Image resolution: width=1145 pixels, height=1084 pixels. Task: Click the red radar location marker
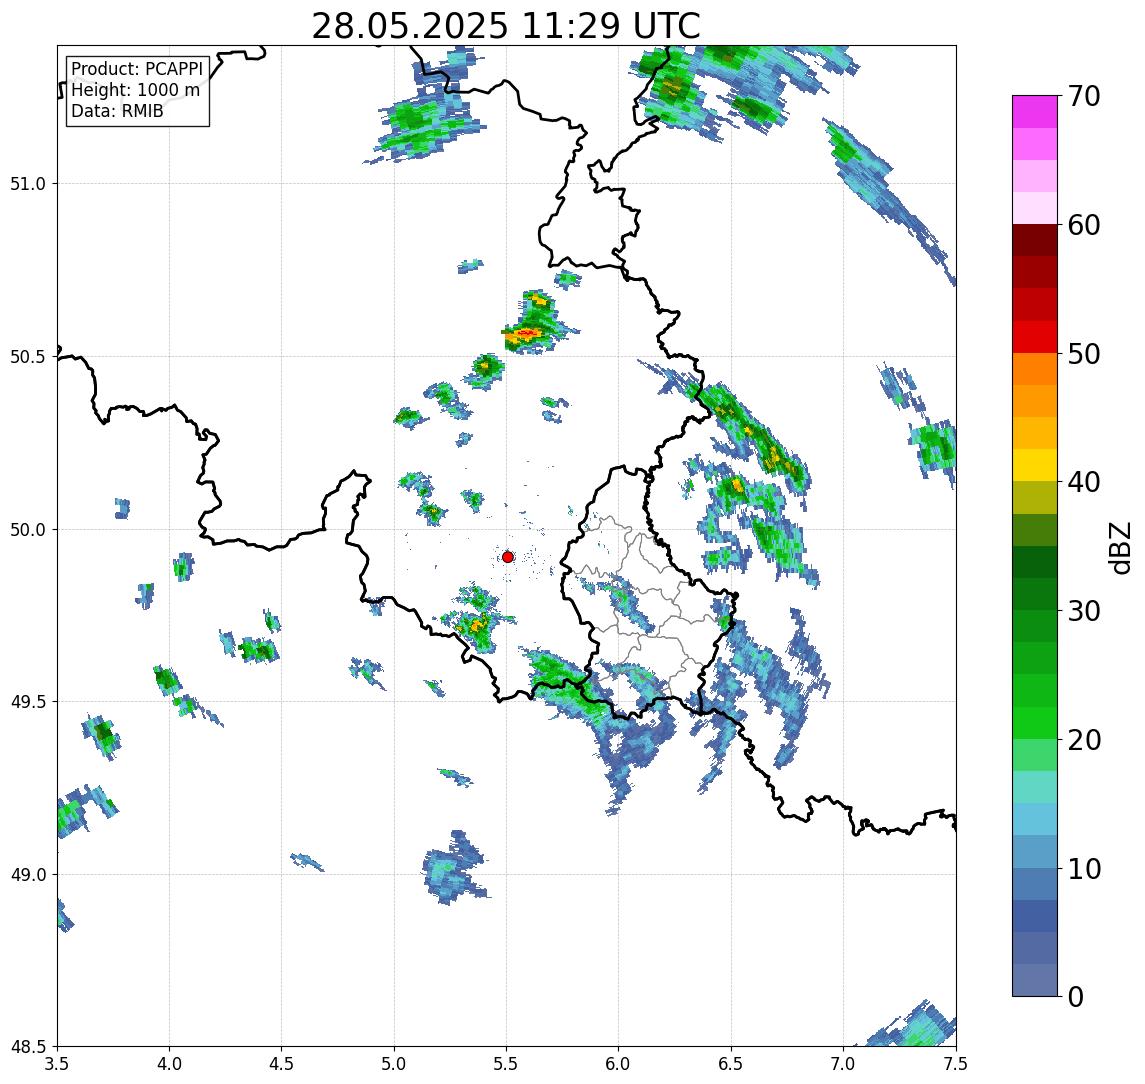(x=508, y=557)
